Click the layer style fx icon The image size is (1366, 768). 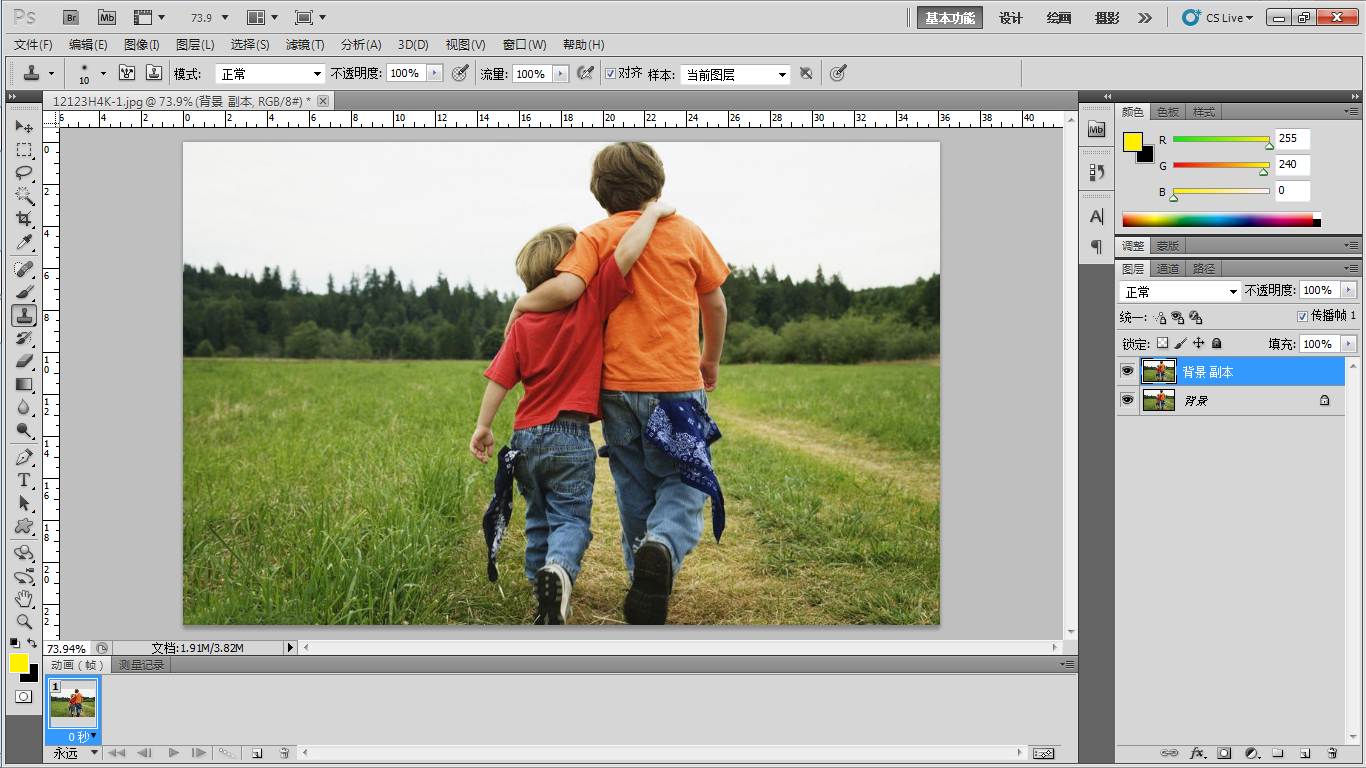point(1196,752)
